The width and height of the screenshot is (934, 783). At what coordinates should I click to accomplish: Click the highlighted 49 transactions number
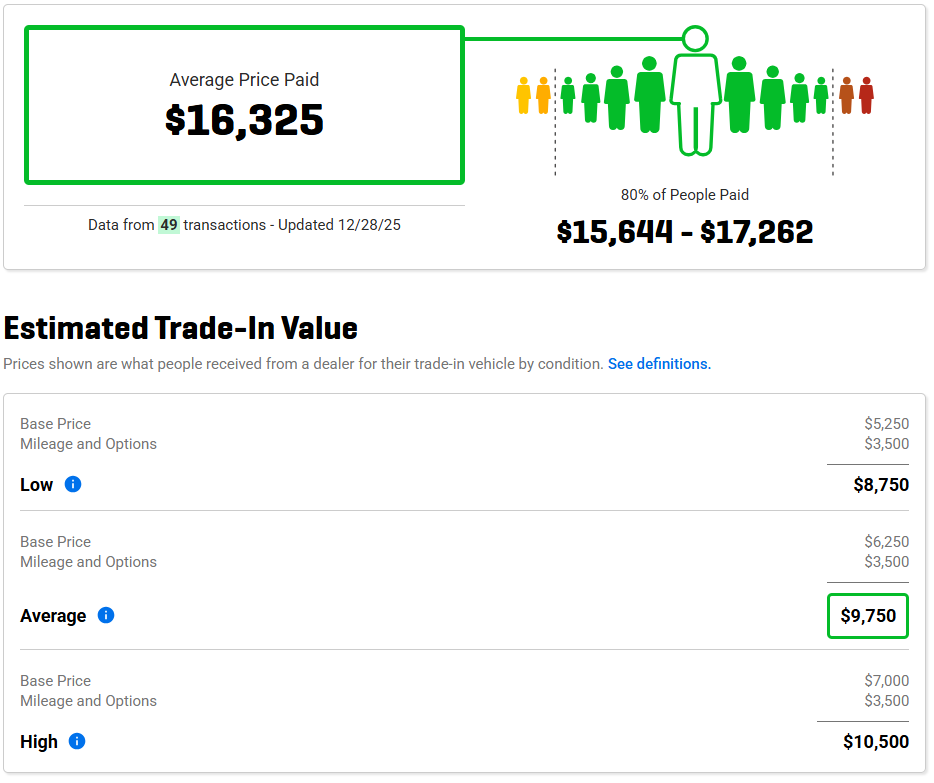click(169, 225)
